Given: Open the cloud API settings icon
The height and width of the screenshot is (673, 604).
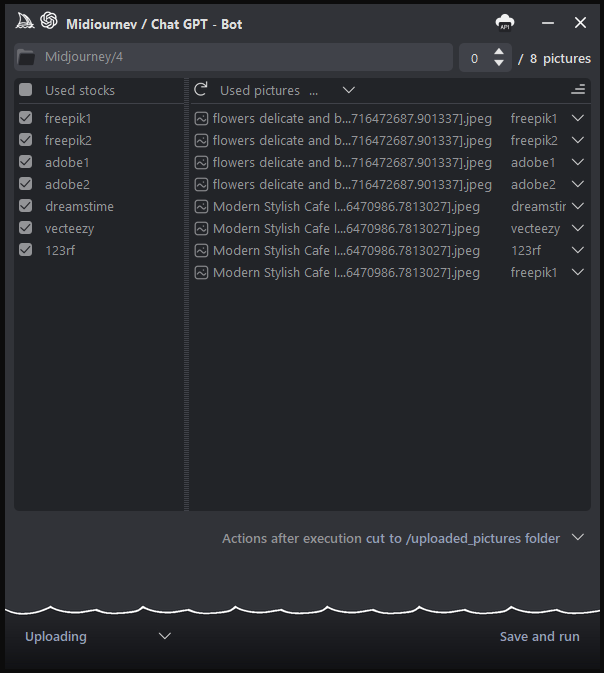Looking at the screenshot, I should [x=505, y=22].
